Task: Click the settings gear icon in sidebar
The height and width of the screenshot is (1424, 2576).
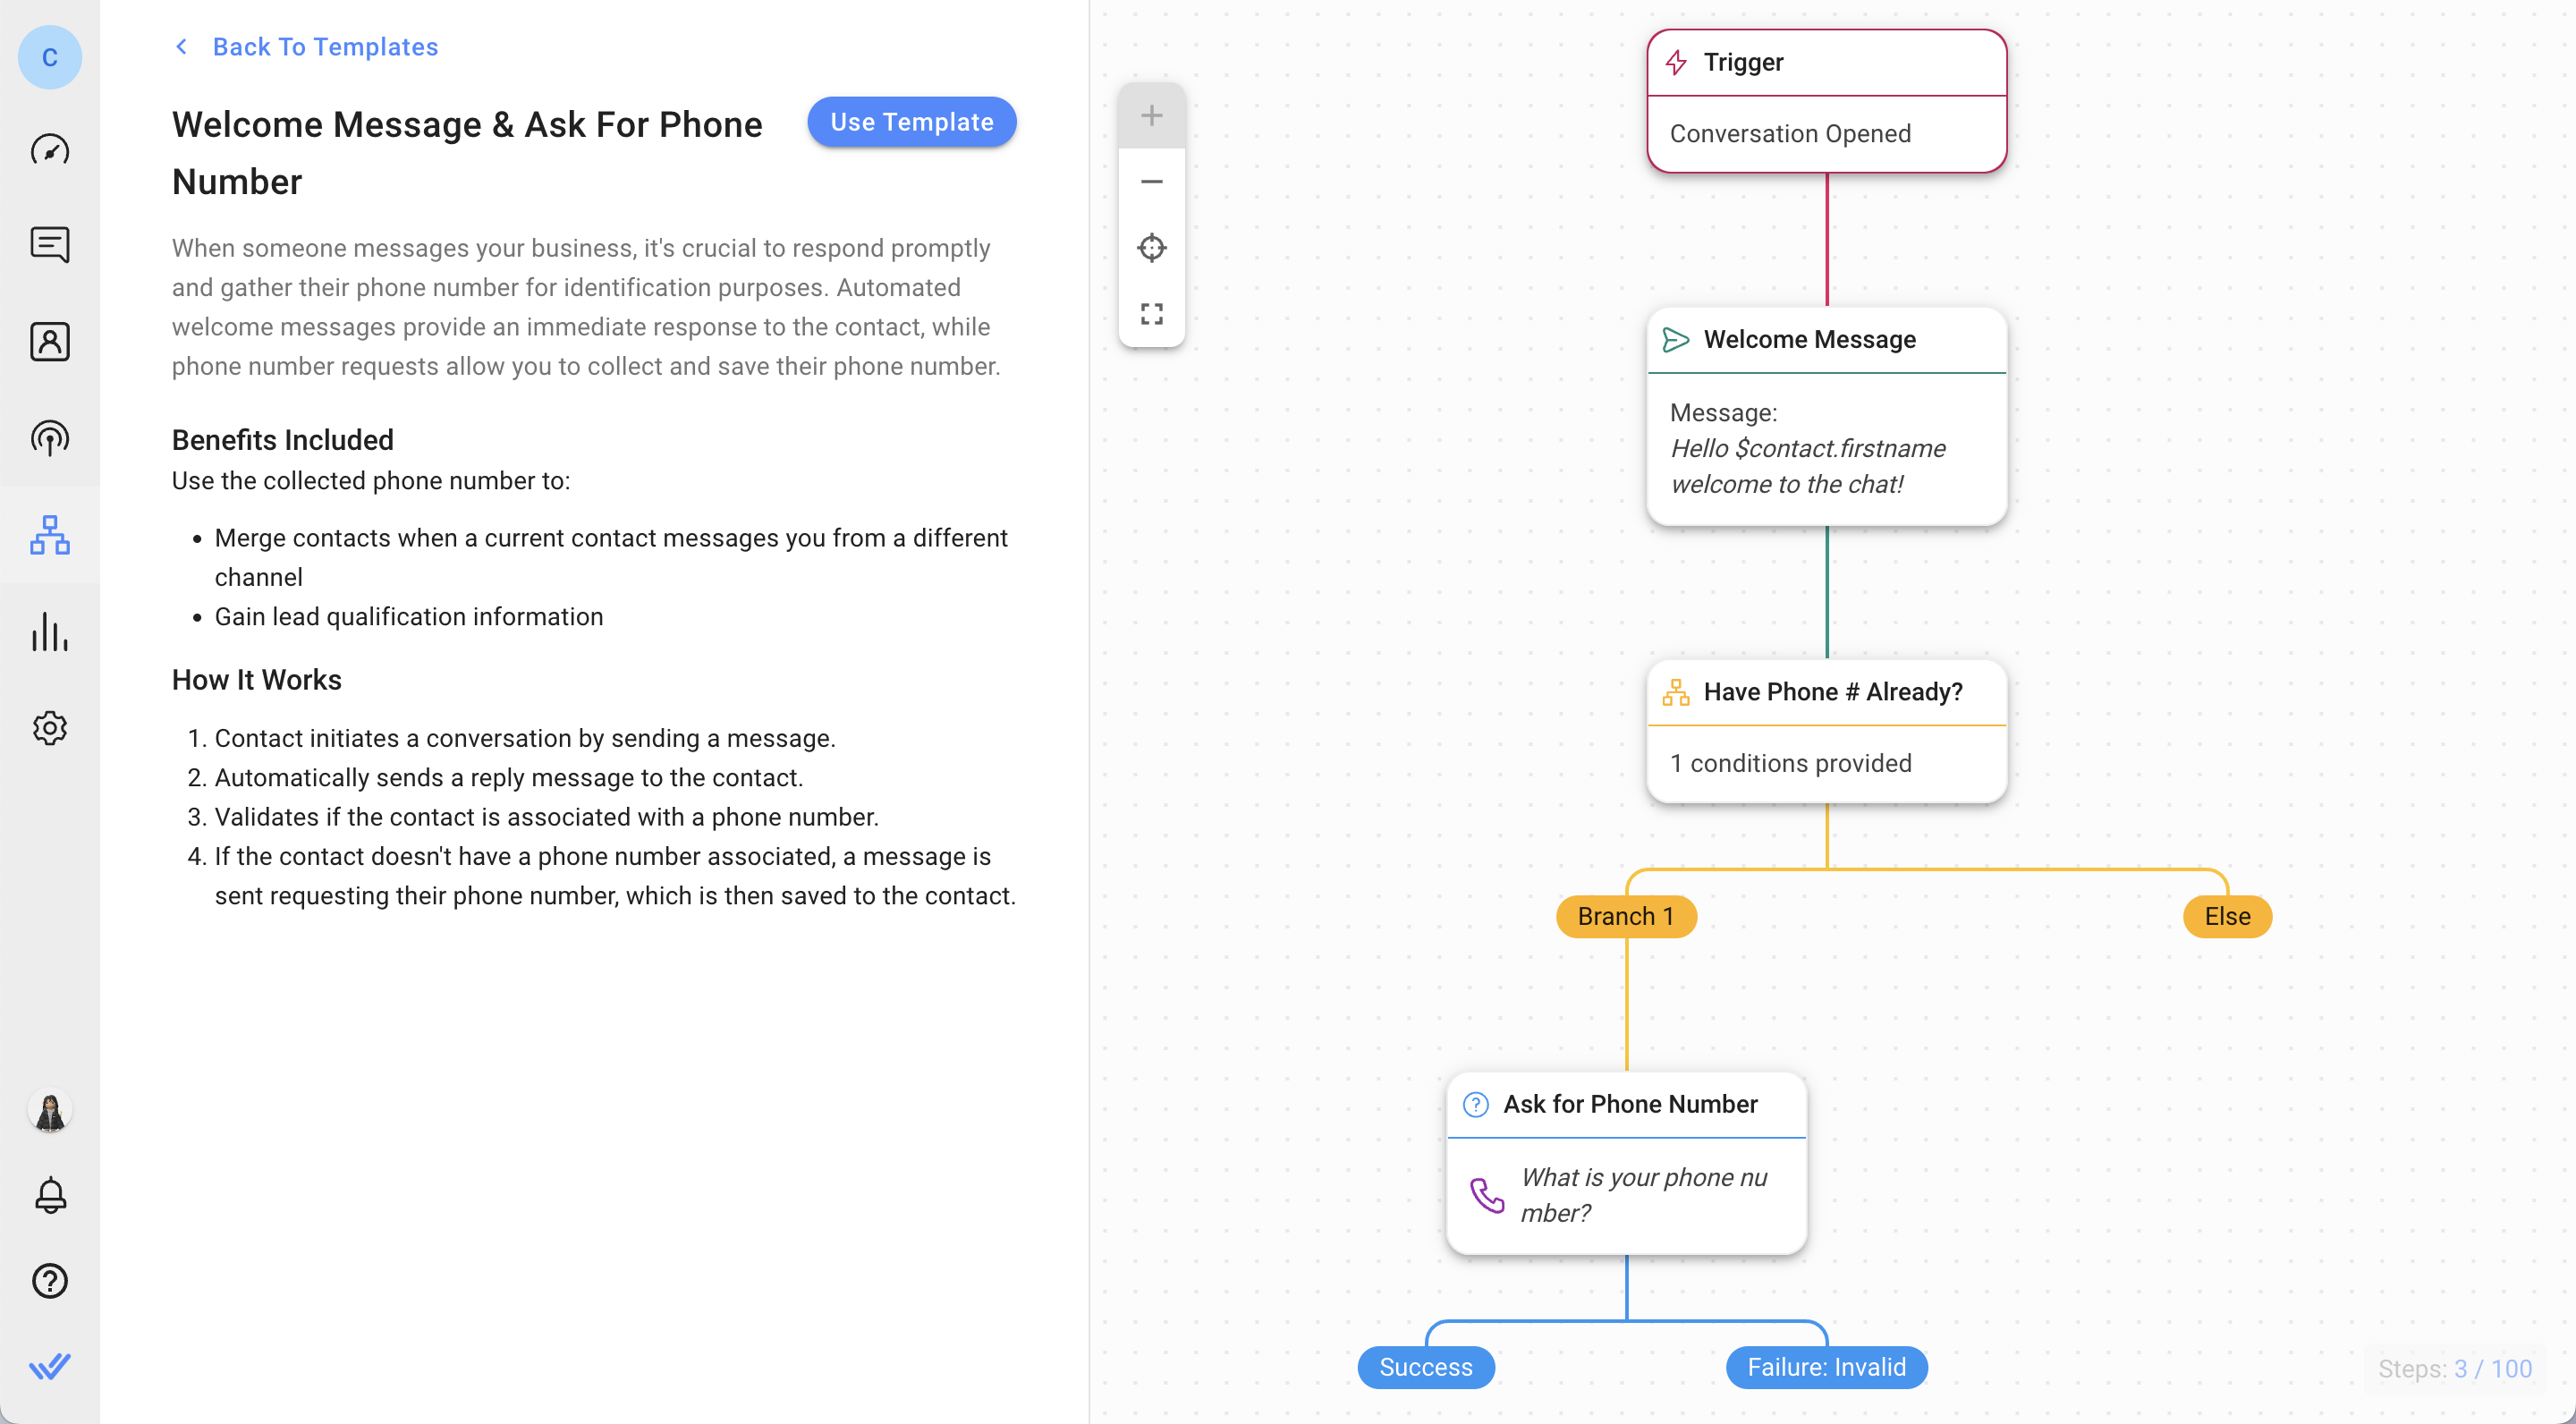Action: pos(49,726)
